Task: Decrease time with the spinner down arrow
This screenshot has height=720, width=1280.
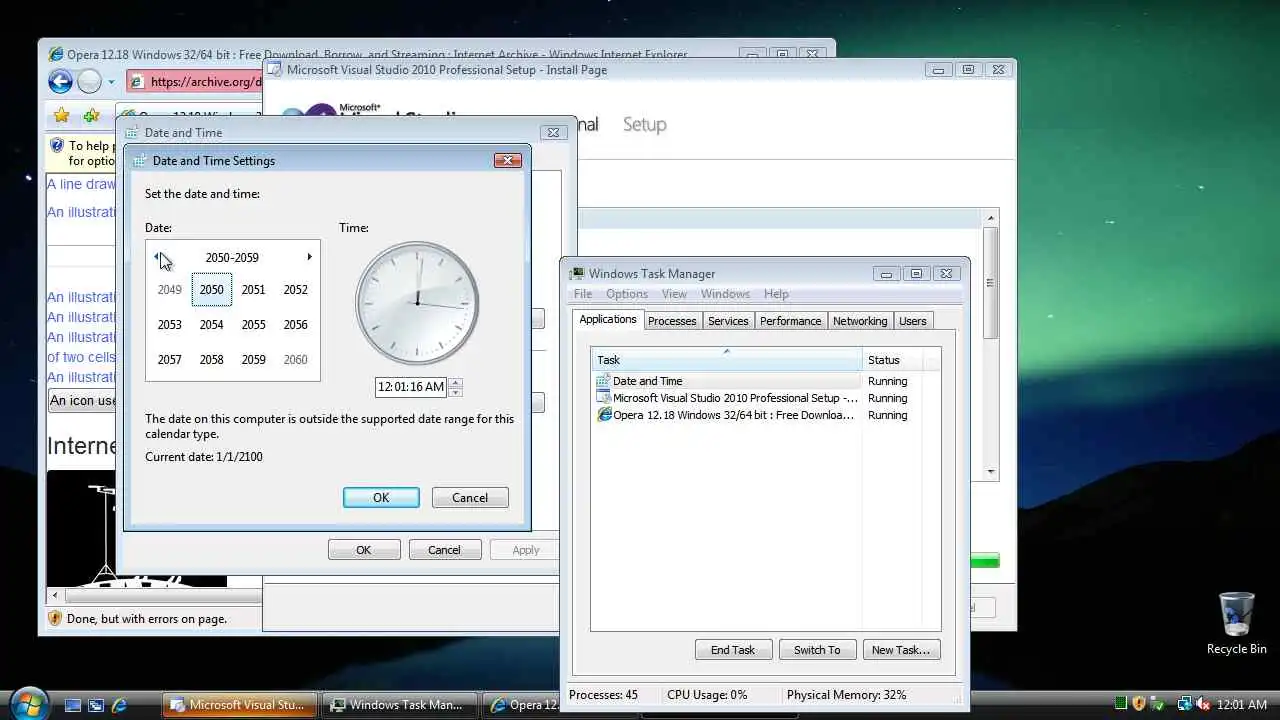Action: click(455, 392)
